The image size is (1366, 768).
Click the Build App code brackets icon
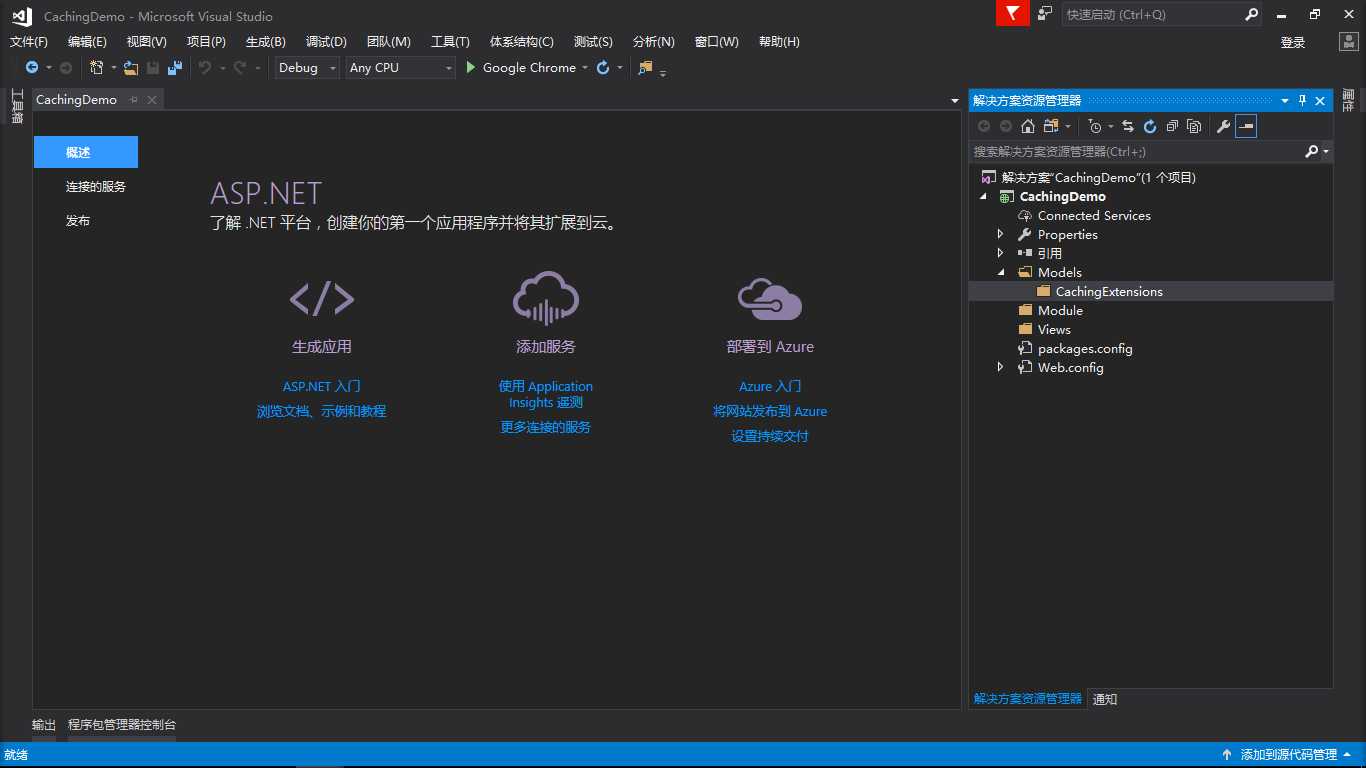pyautogui.click(x=322, y=298)
